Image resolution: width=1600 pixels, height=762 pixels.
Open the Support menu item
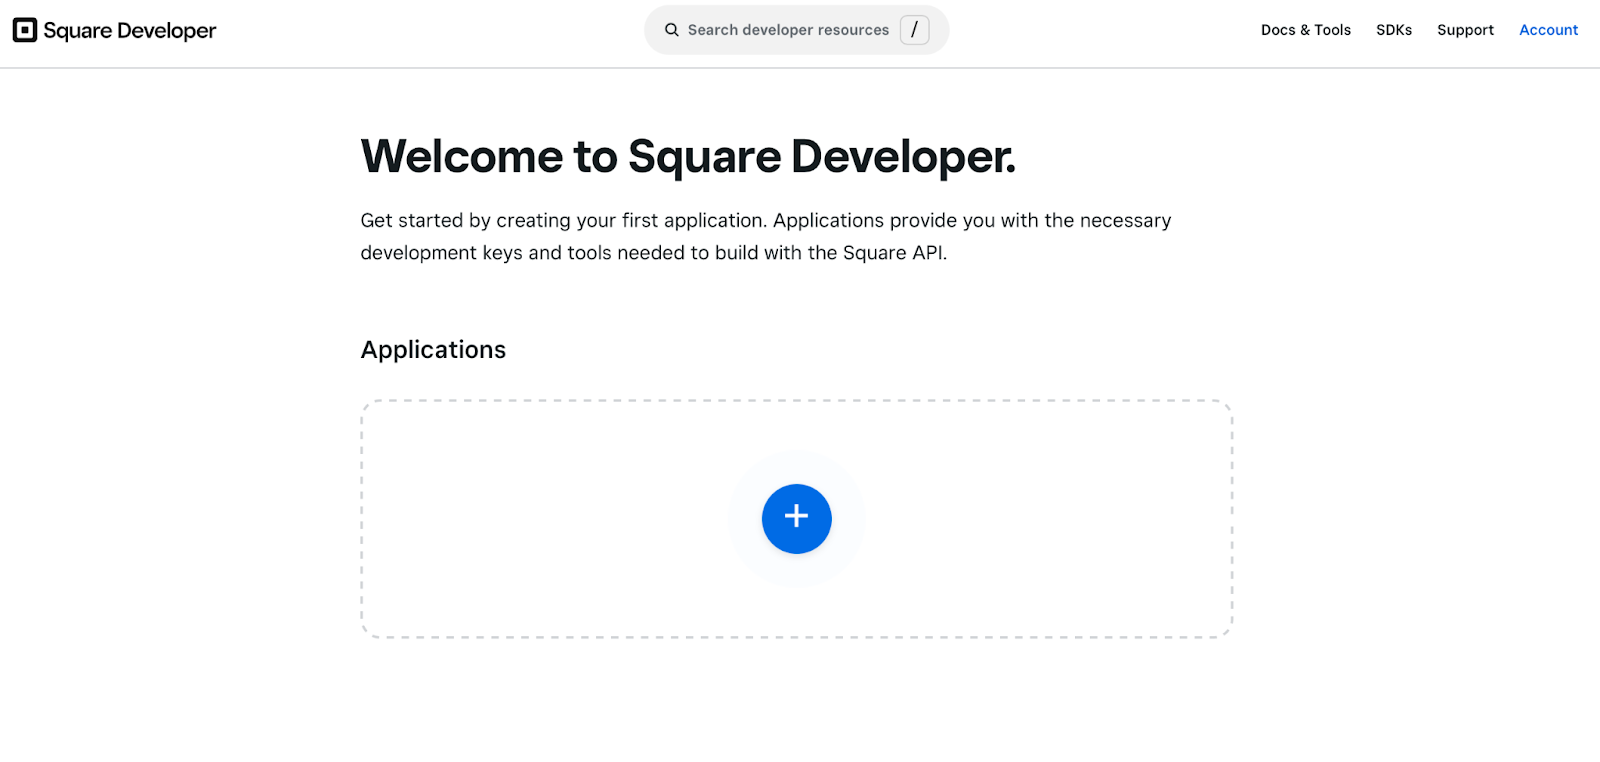1465,30
